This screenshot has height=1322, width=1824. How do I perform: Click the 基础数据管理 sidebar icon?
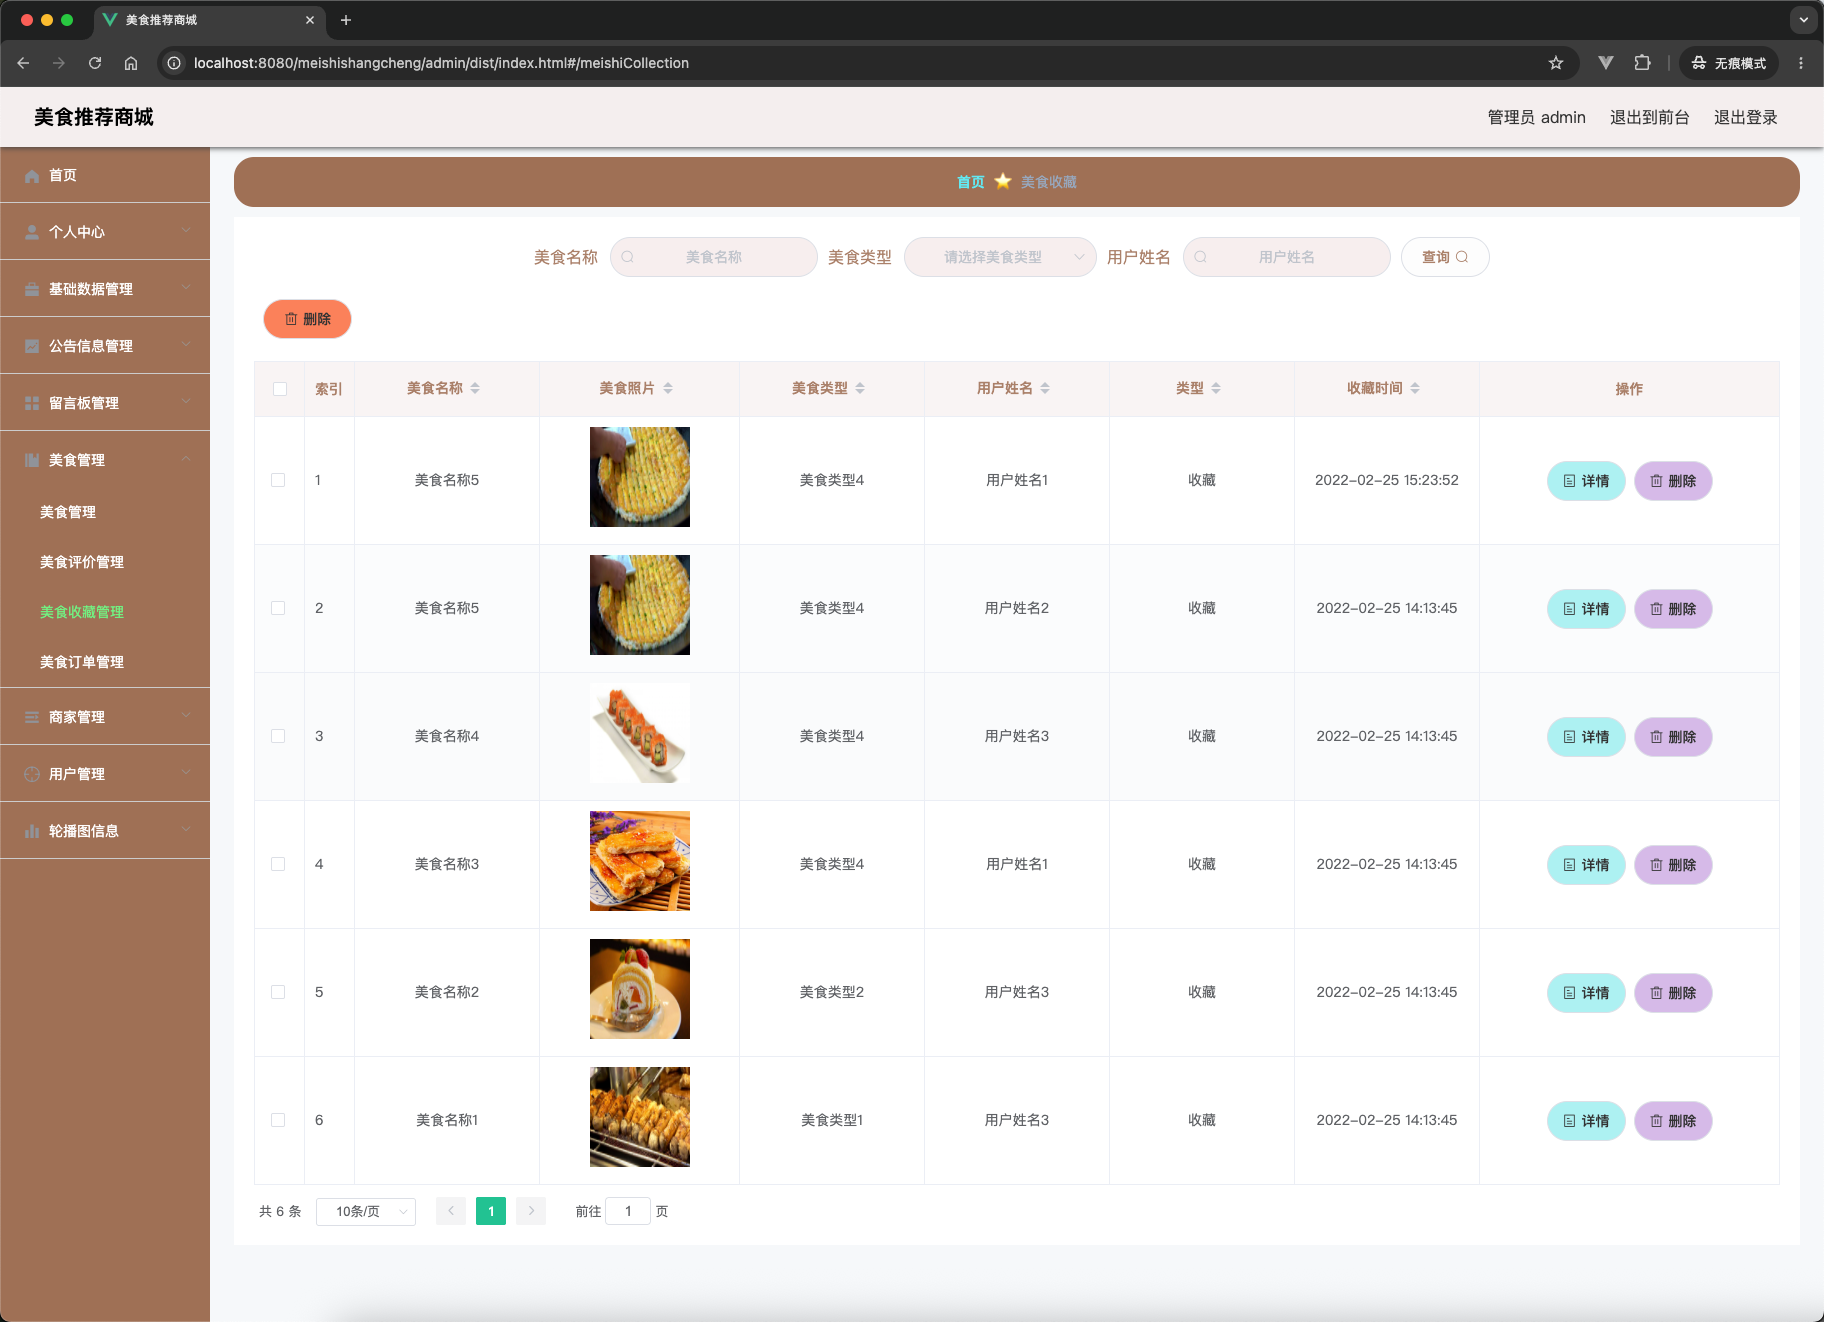(32, 289)
